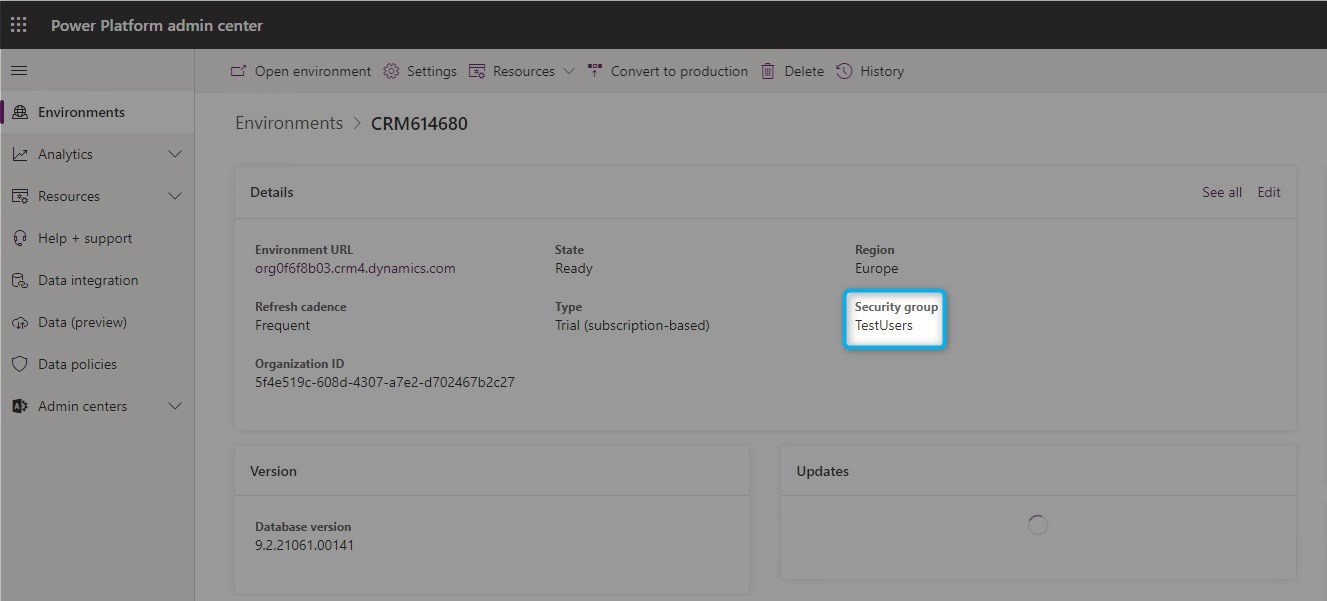Click Convert to production
This screenshot has width=1327, height=601.
[667, 71]
